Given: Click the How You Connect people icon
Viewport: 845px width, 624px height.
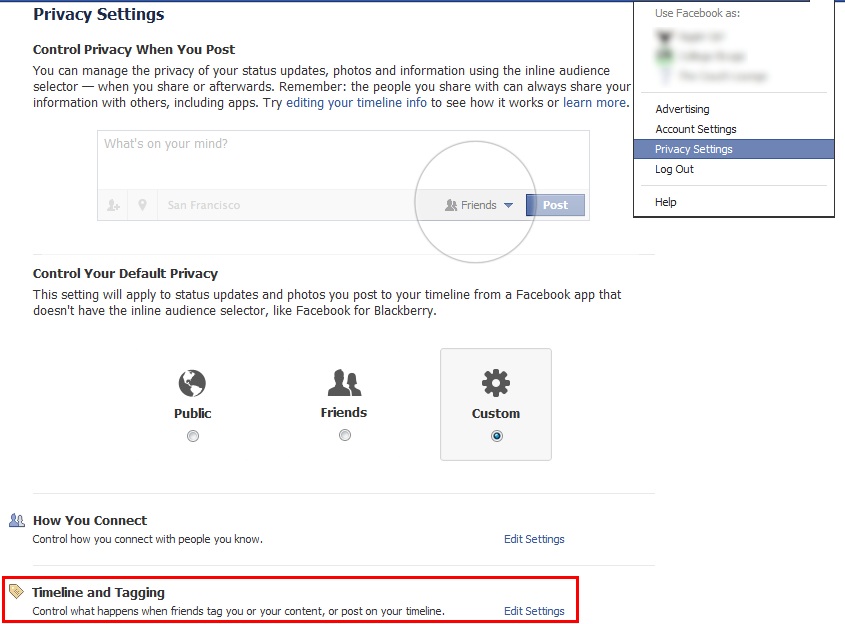Looking at the screenshot, I should point(17,520).
